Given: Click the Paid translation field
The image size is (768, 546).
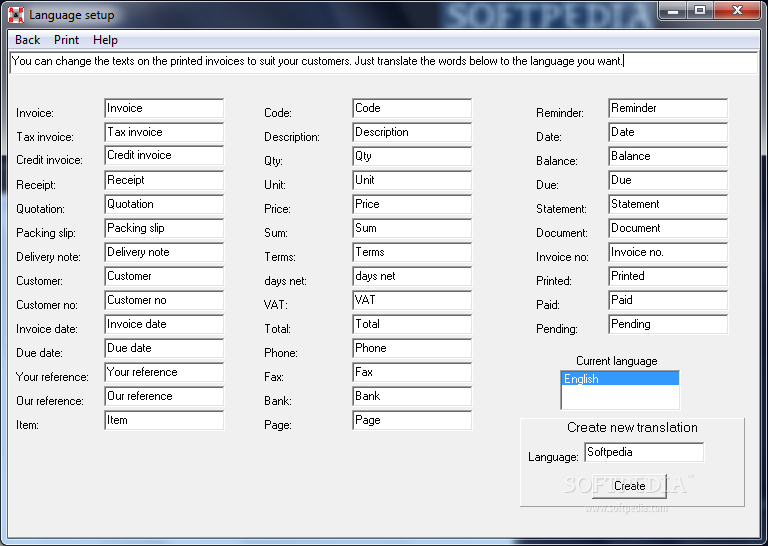Looking at the screenshot, I should tap(668, 300).
